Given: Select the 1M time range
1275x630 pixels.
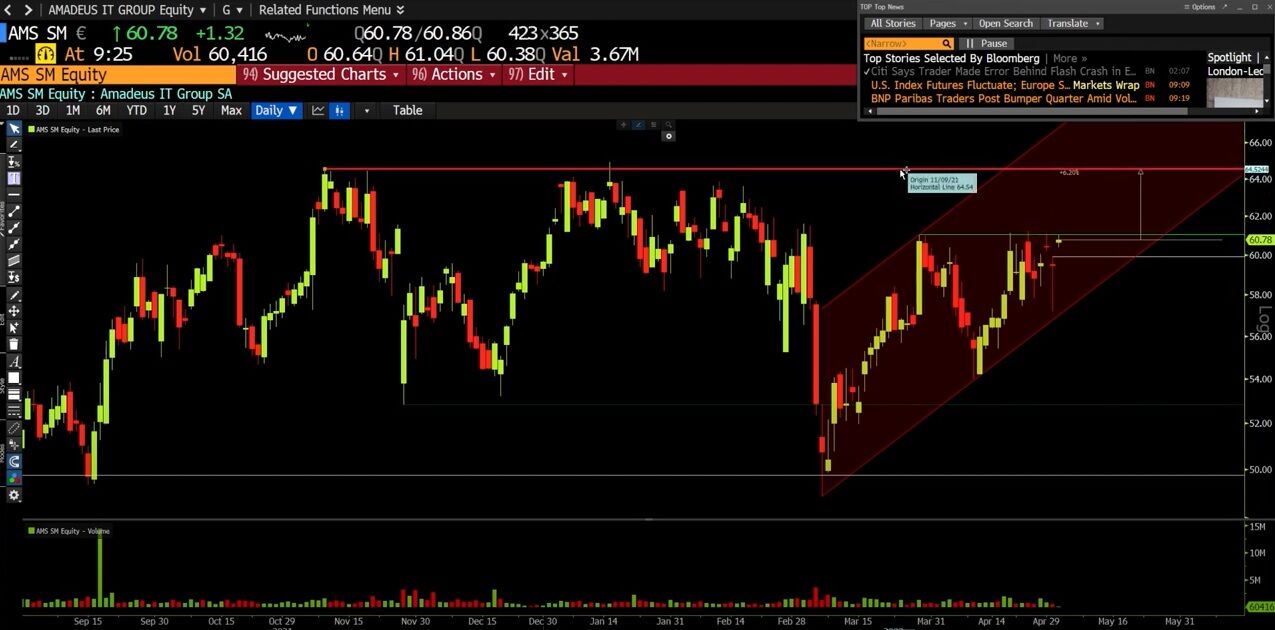Looking at the screenshot, I should click(x=72, y=110).
